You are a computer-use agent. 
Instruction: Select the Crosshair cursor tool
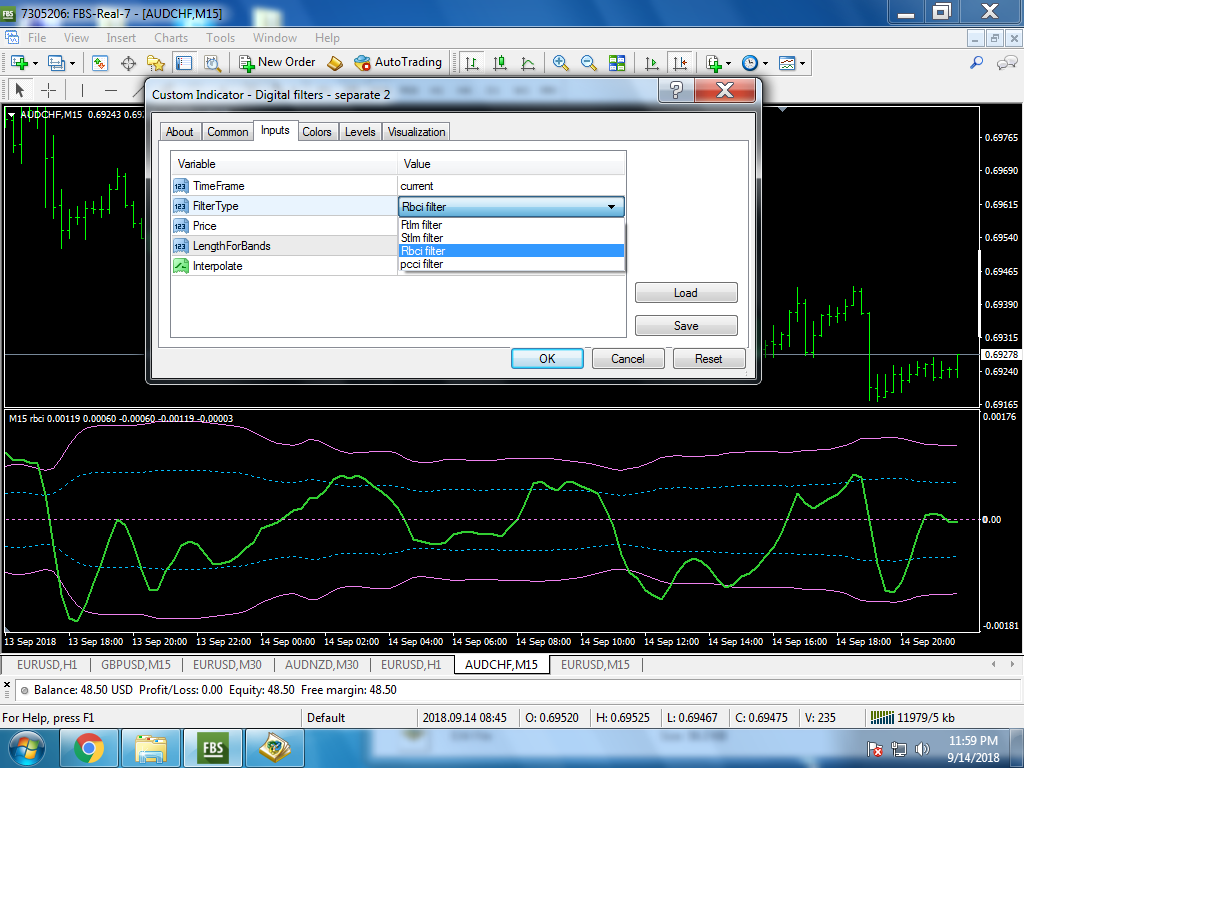tap(48, 90)
